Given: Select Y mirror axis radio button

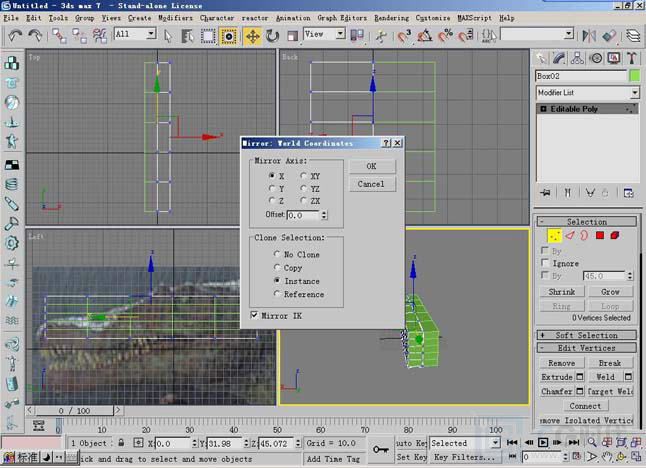Looking at the screenshot, I should [272, 188].
